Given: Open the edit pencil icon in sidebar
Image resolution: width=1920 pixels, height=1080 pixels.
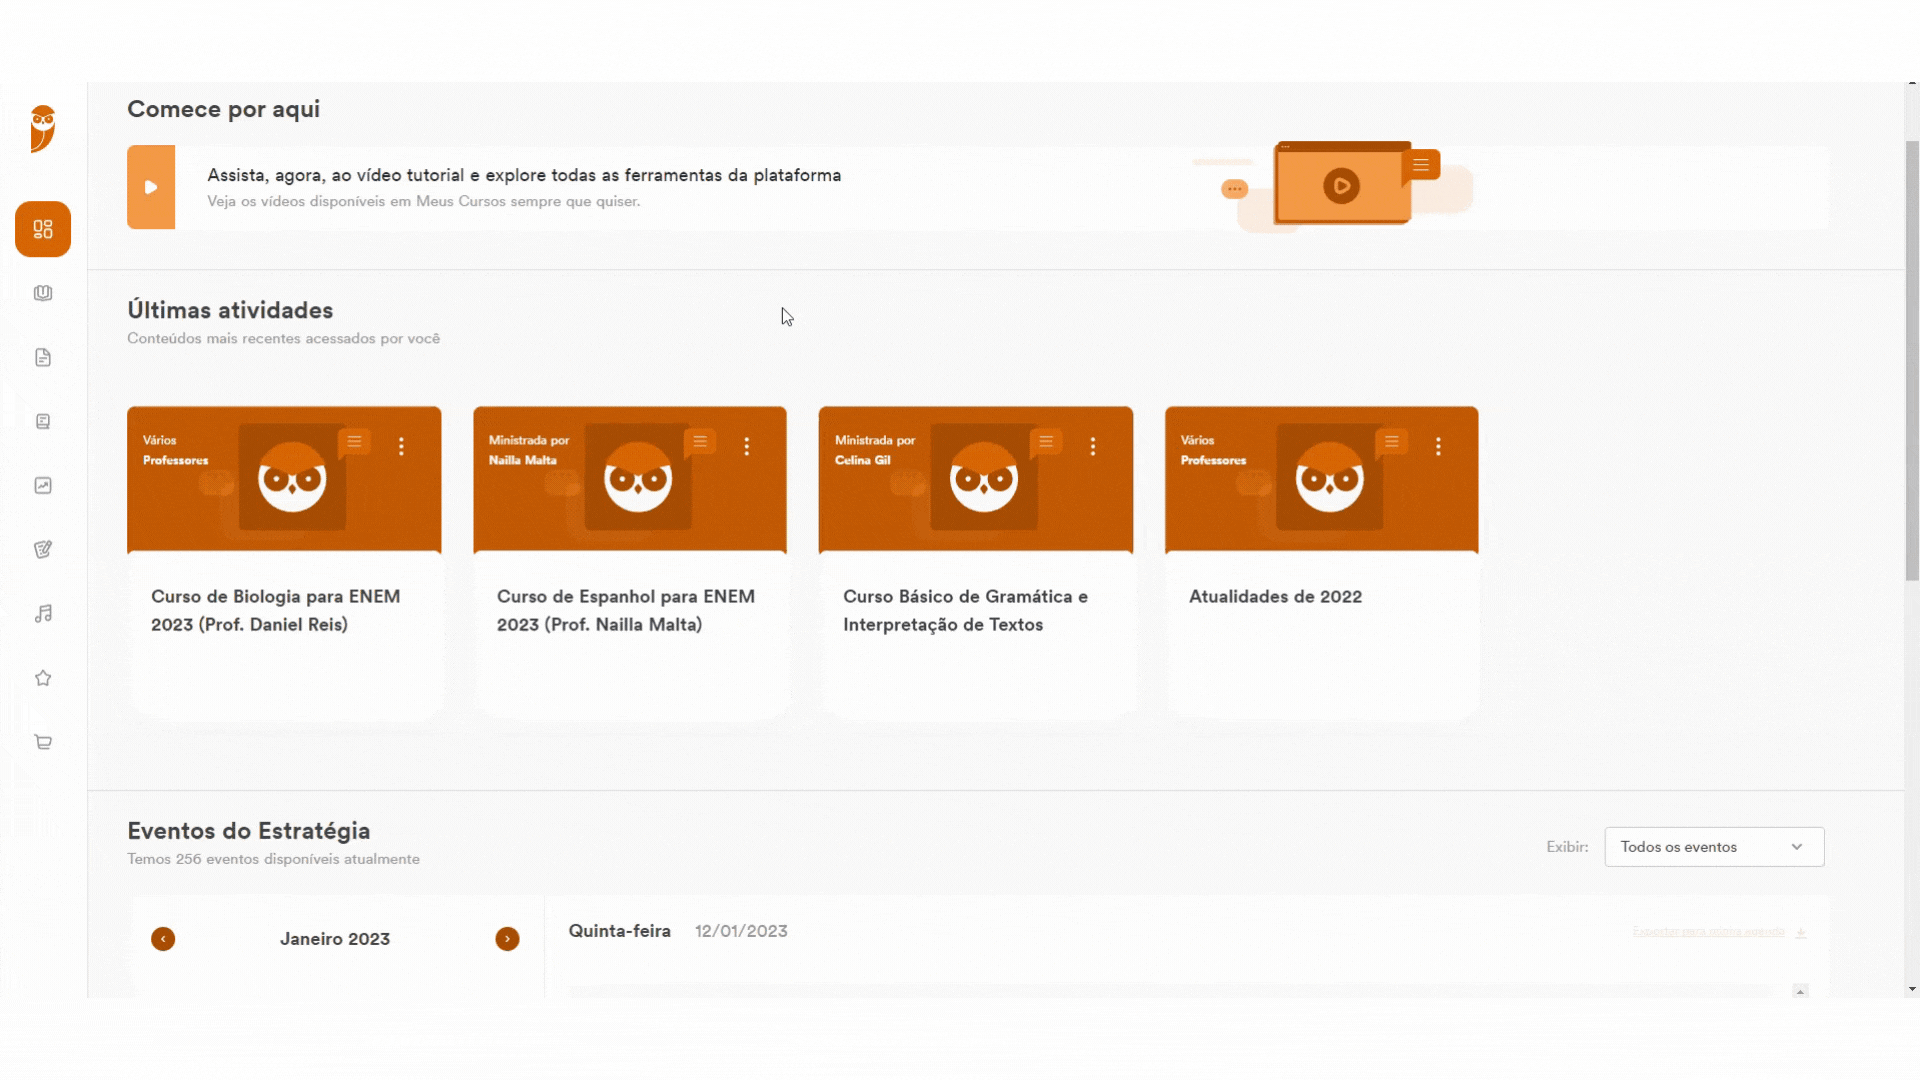Looking at the screenshot, I should pyautogui.click(x=43, y=549).
